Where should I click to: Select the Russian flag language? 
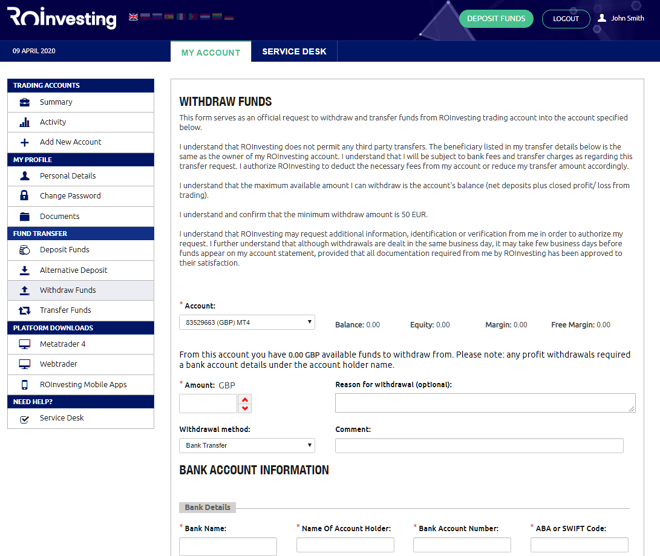pyautogui.click(x=157, y=17)
